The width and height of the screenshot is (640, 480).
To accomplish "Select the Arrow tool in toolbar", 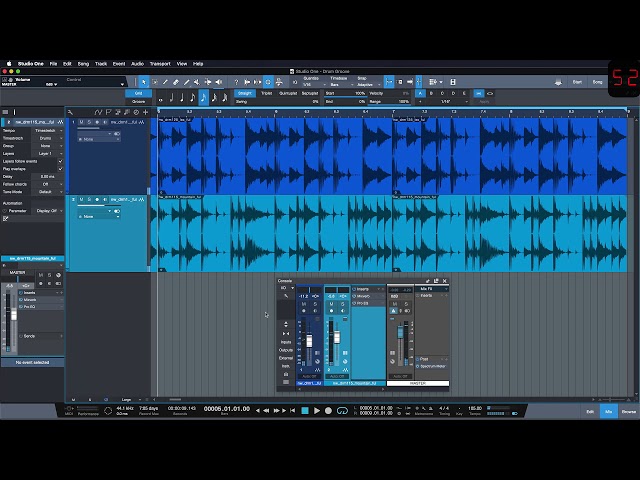I will (x=144, y=82).
